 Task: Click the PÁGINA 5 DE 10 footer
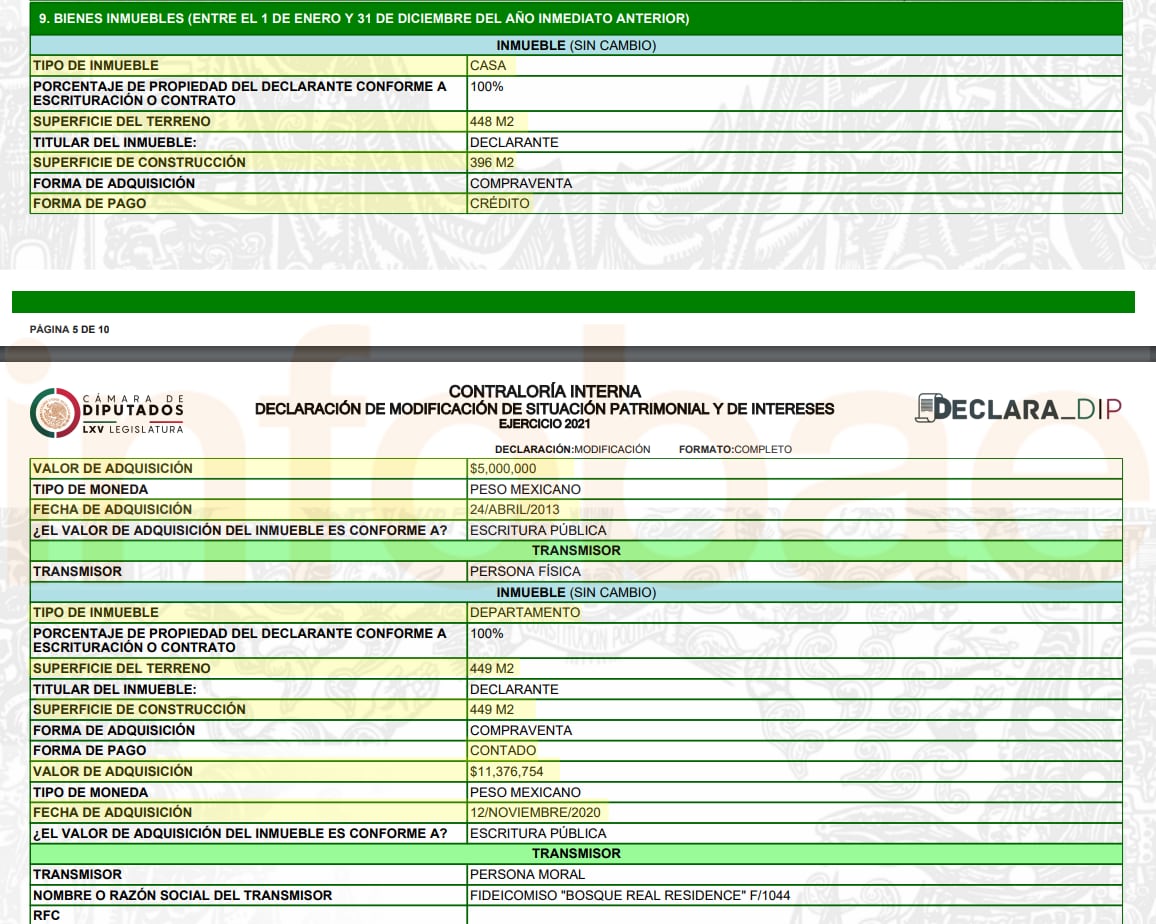[69, 329]
